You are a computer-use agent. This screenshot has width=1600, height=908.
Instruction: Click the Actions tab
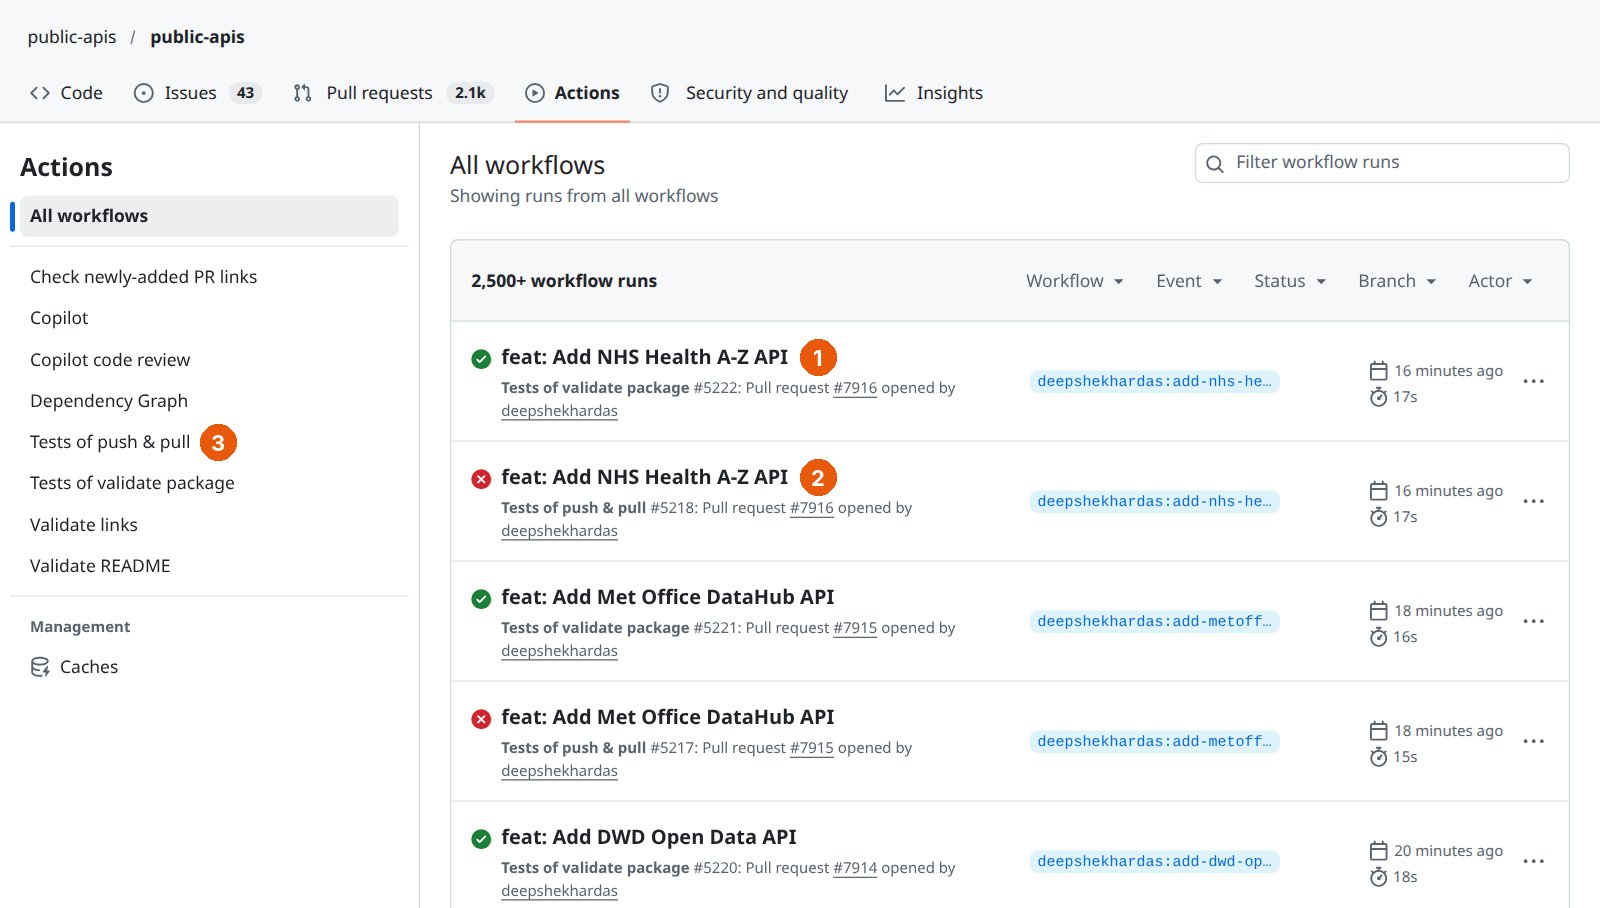click(x=572, y=93)
